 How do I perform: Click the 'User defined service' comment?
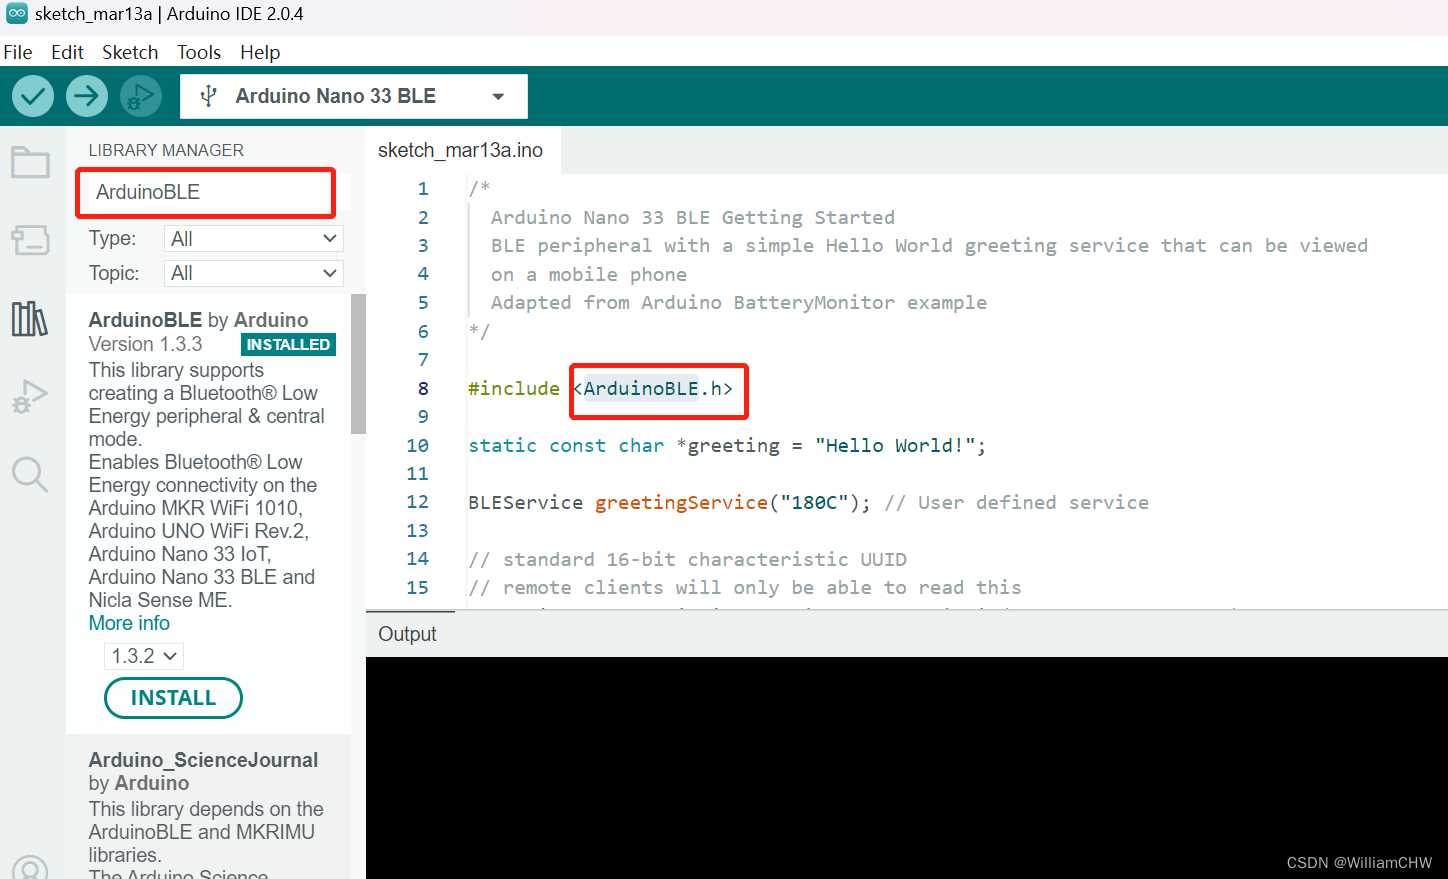pyautogui.click(x=1017, y=503)
